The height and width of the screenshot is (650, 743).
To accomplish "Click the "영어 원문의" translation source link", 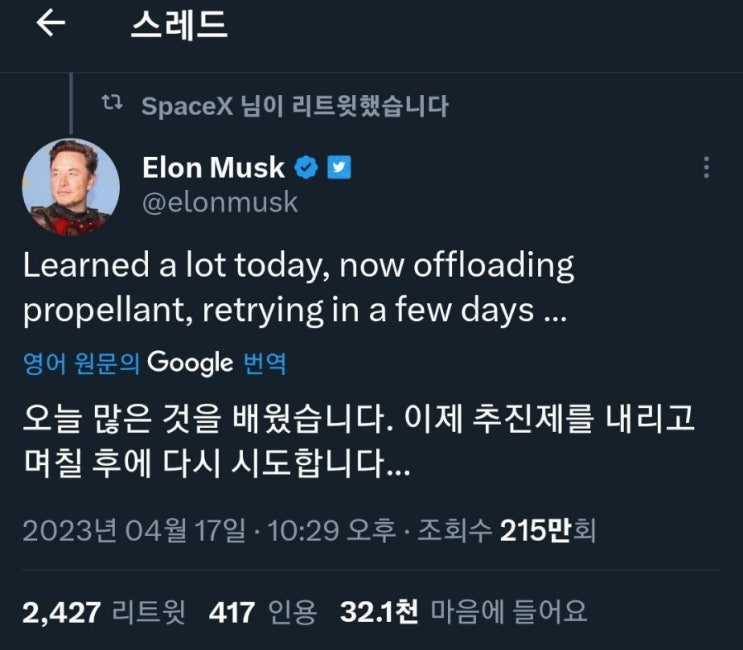I will [x=82, y=364].
